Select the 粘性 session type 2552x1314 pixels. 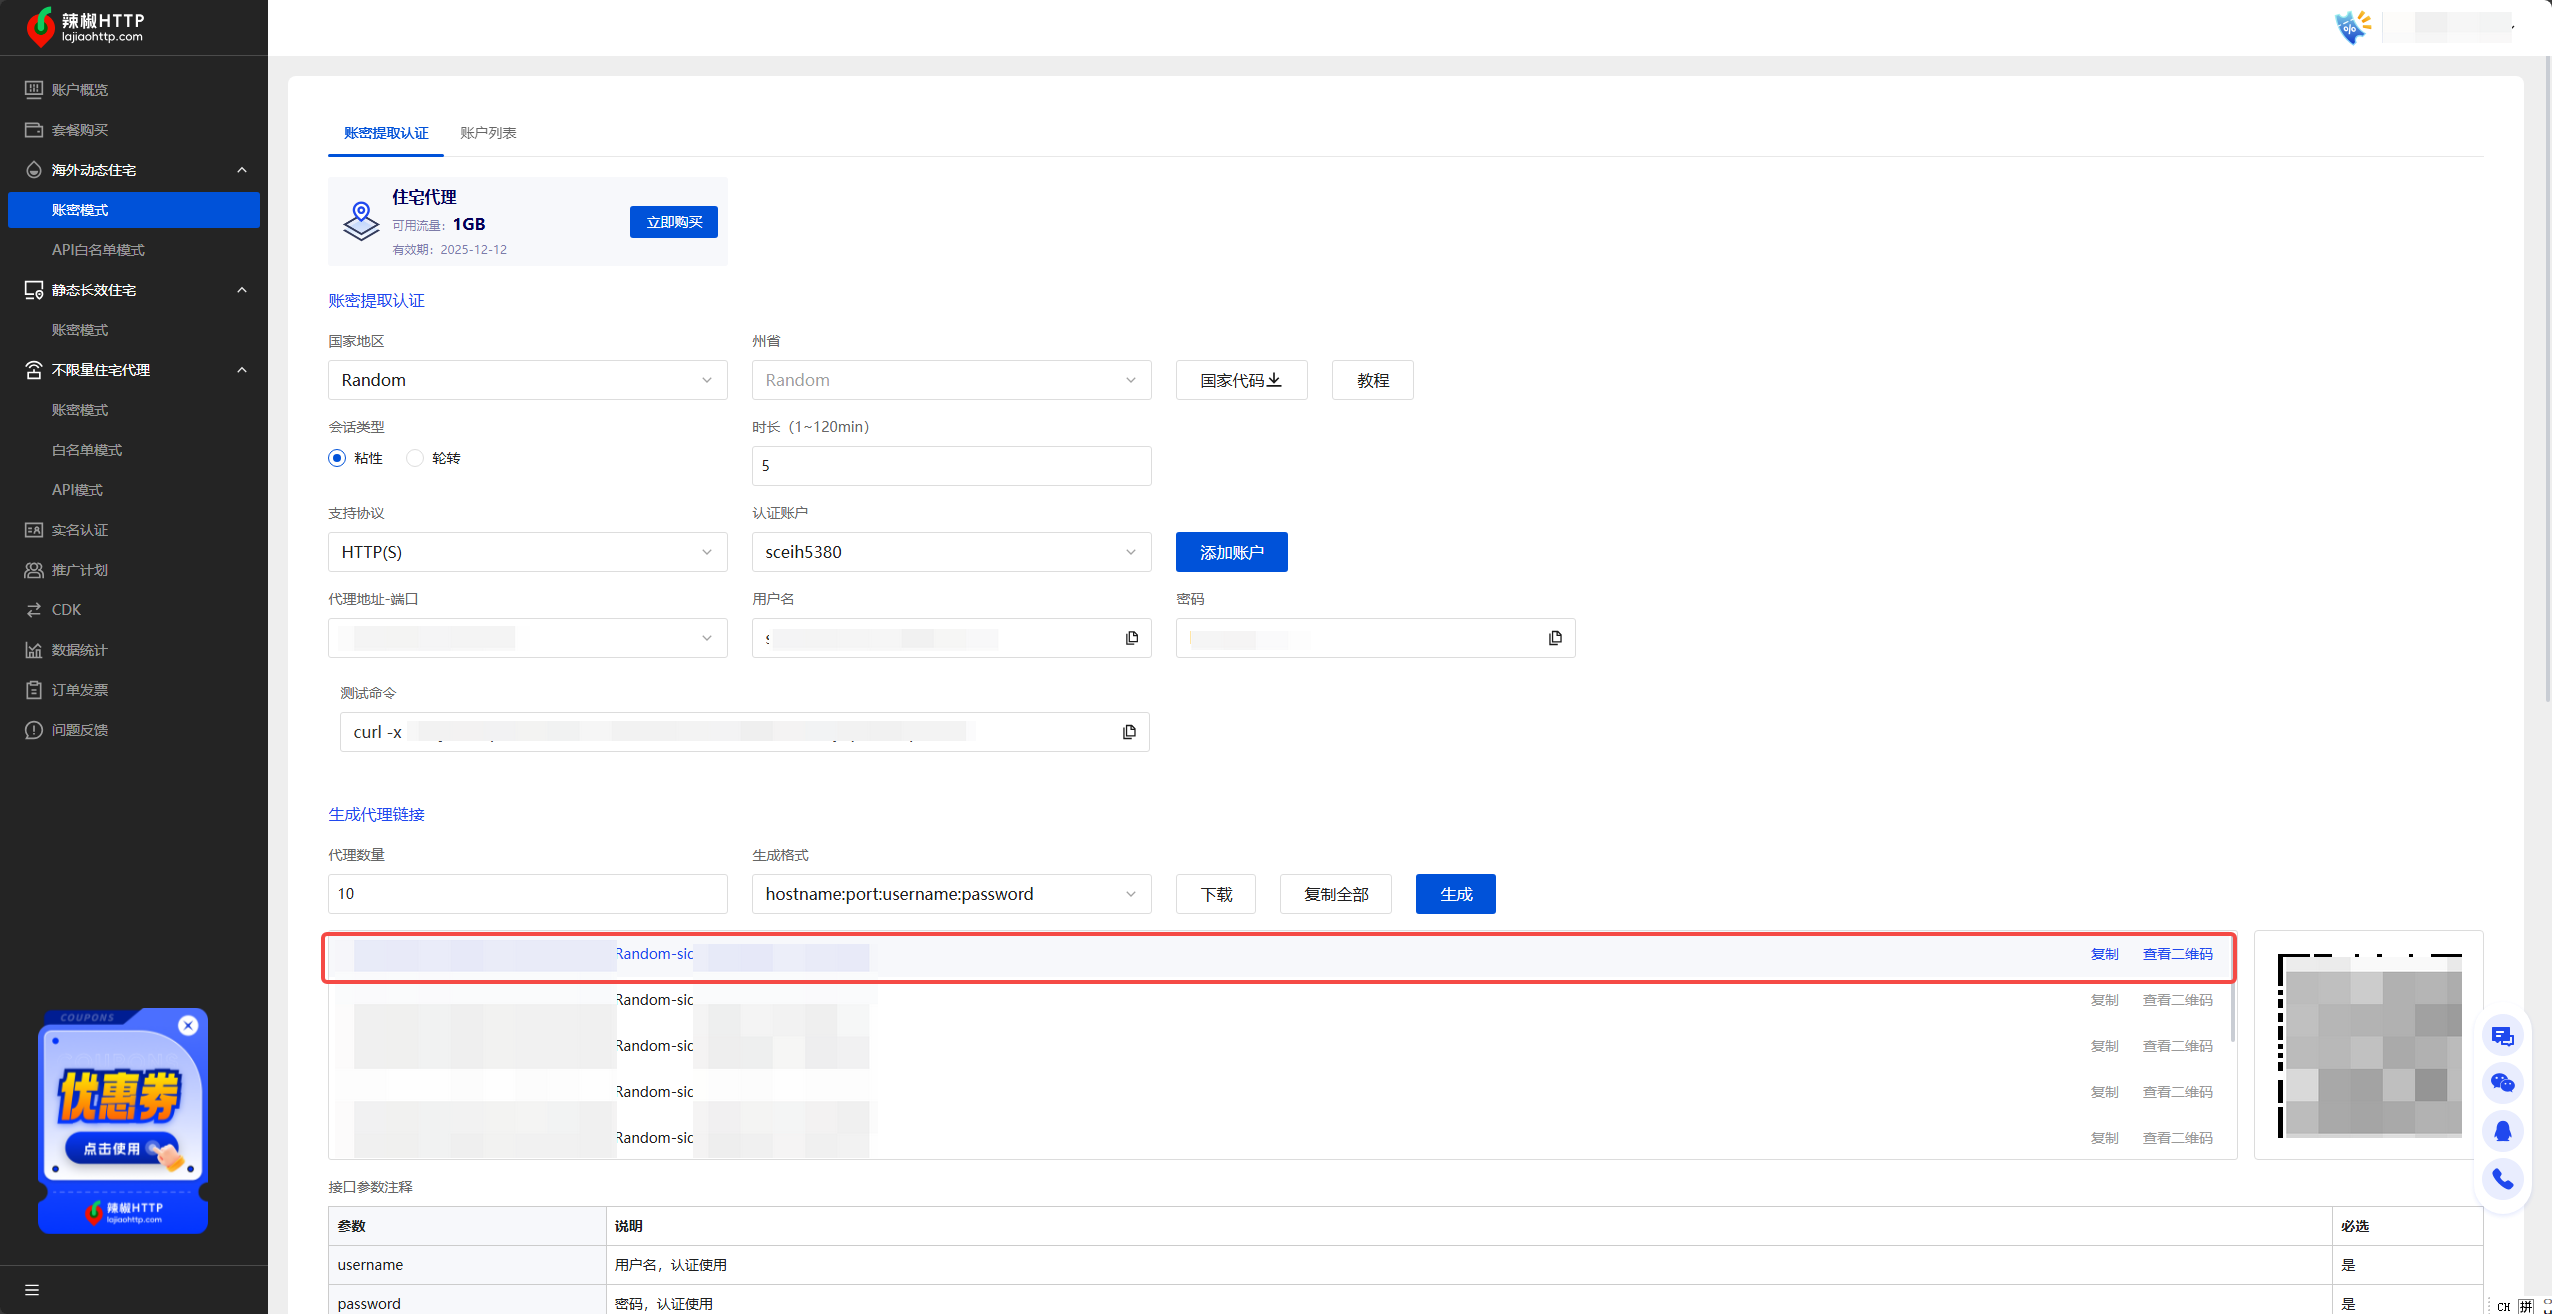[337, 458]
